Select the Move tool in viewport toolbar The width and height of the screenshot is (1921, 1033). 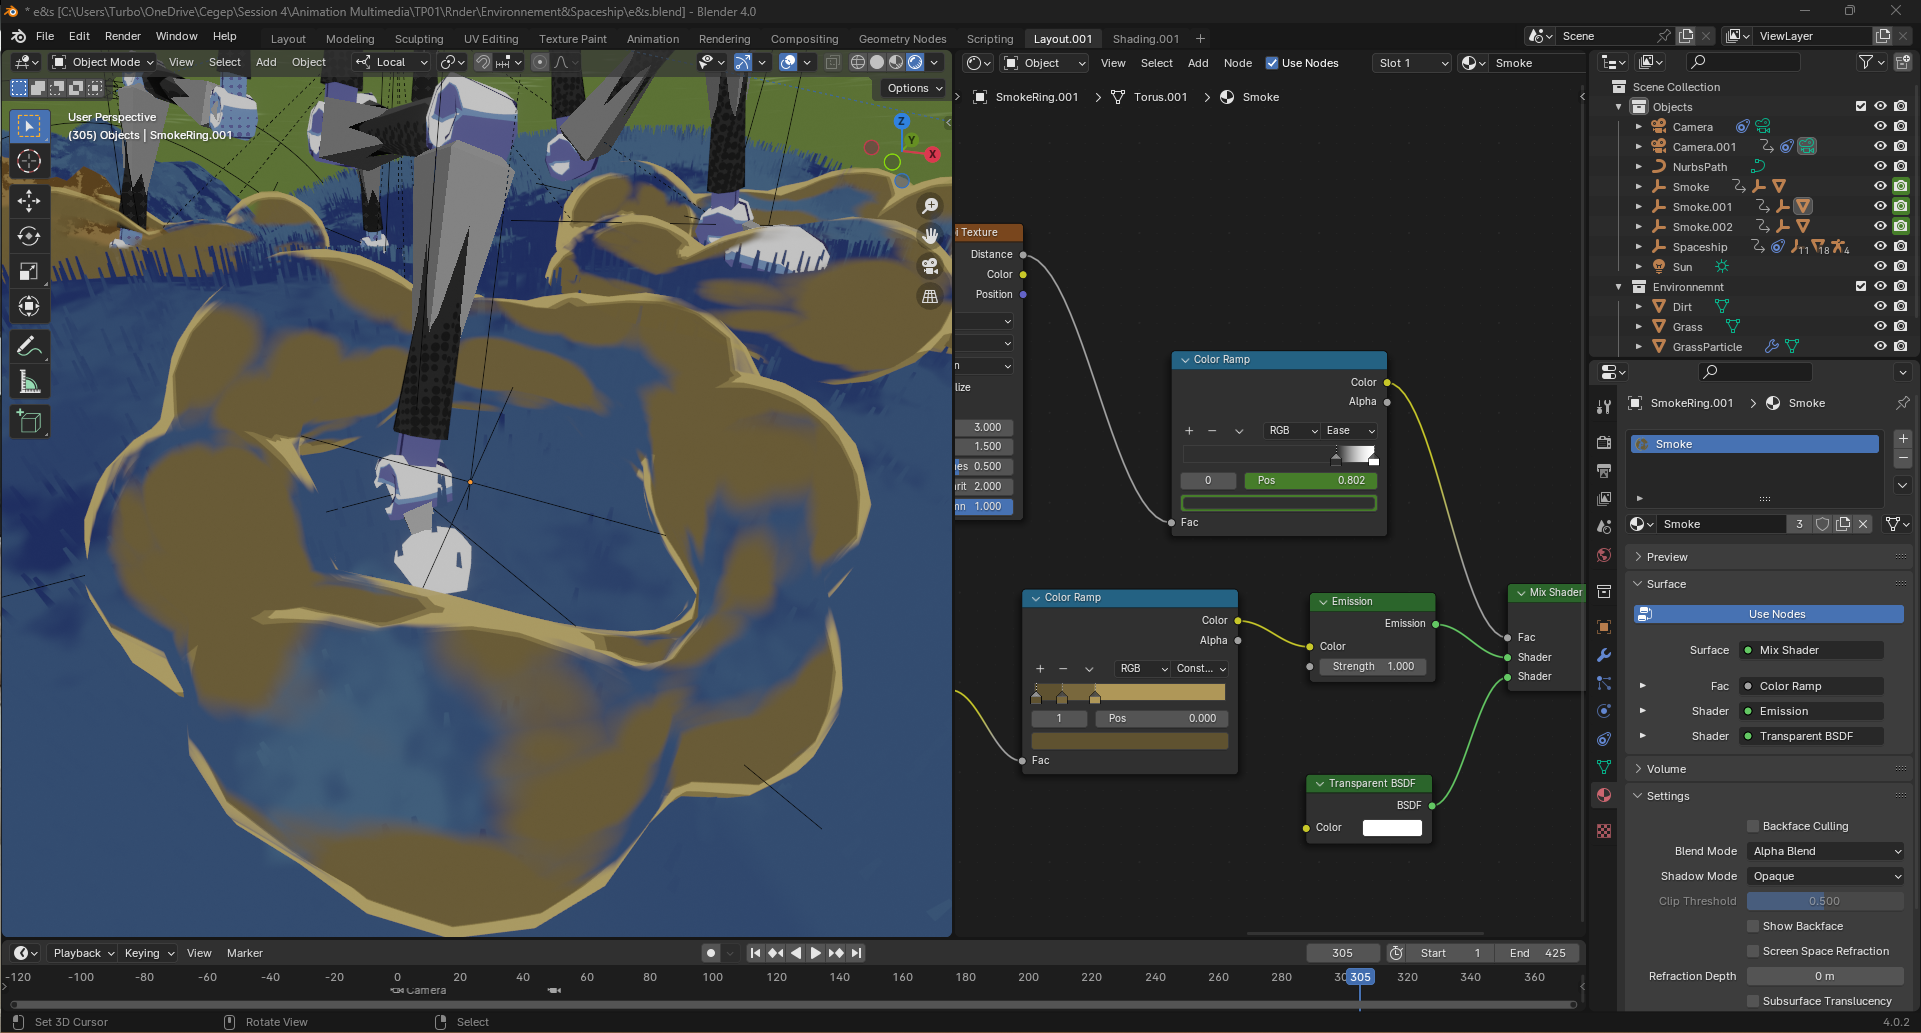tap(29, 201)
